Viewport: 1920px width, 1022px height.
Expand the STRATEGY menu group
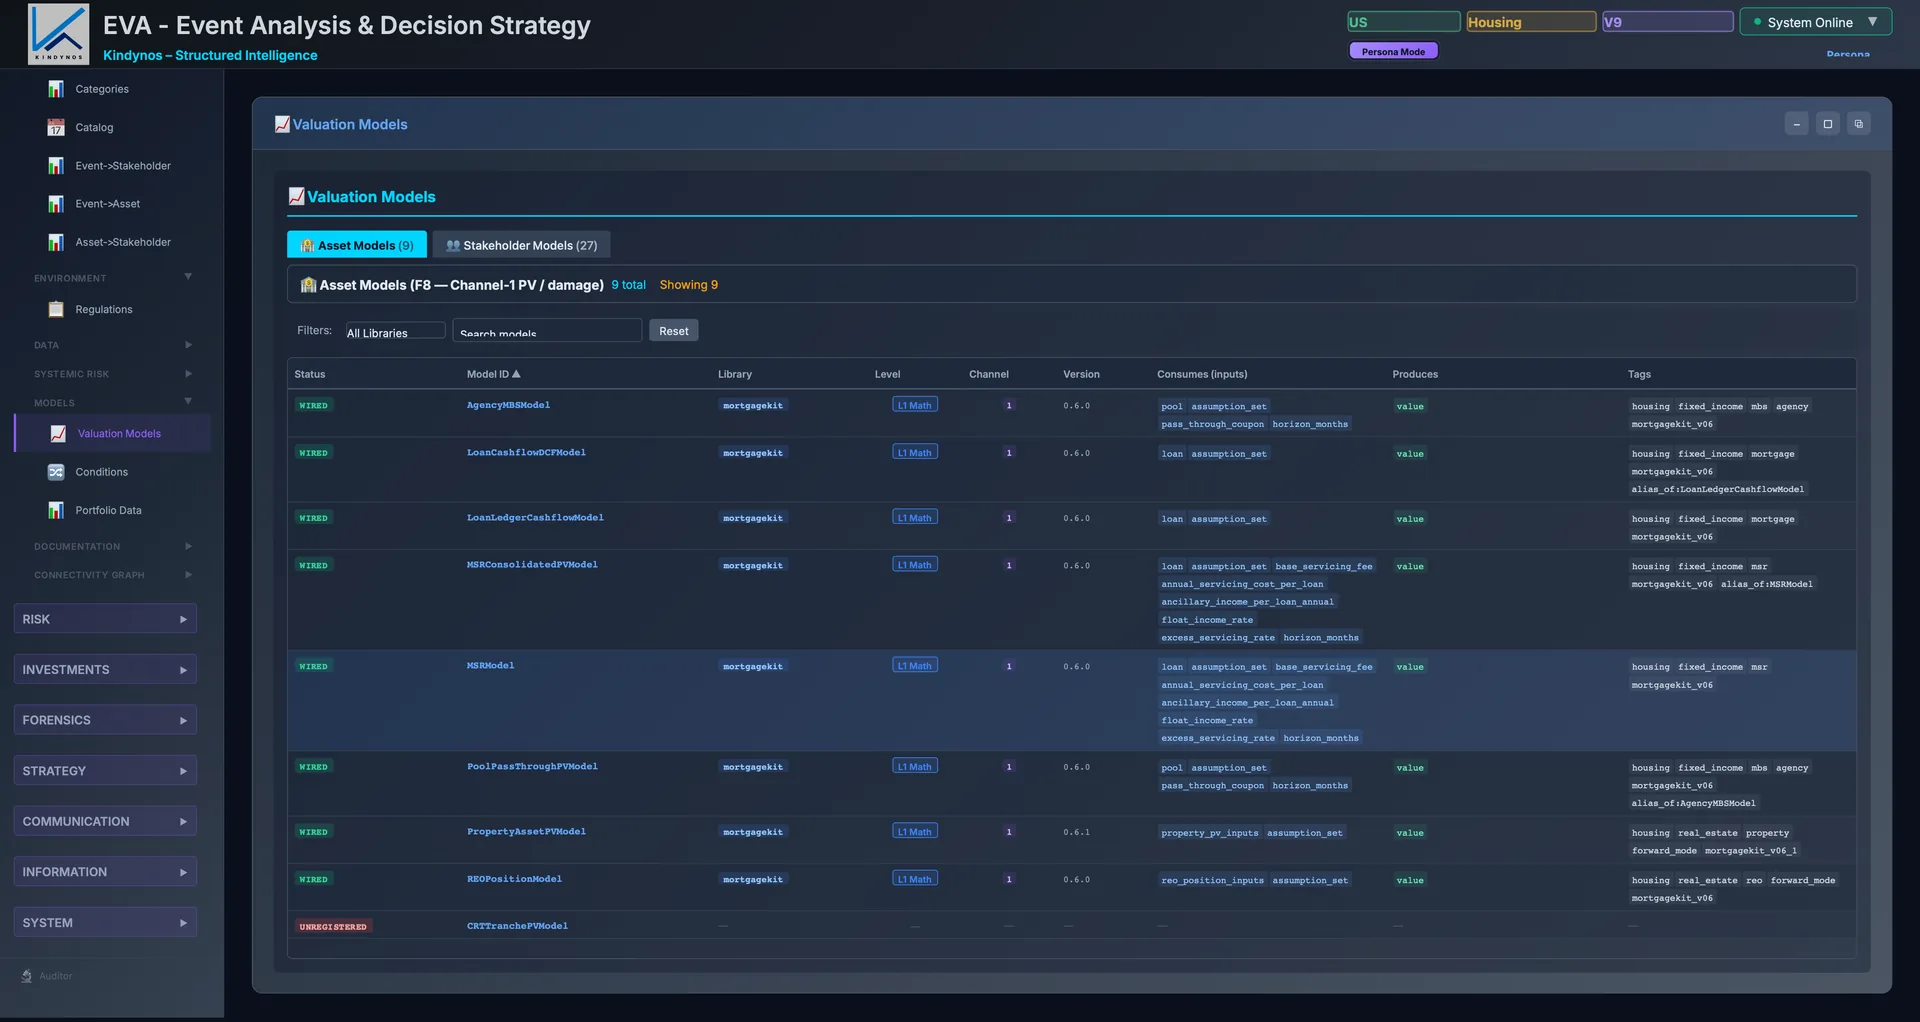(105, 771)
